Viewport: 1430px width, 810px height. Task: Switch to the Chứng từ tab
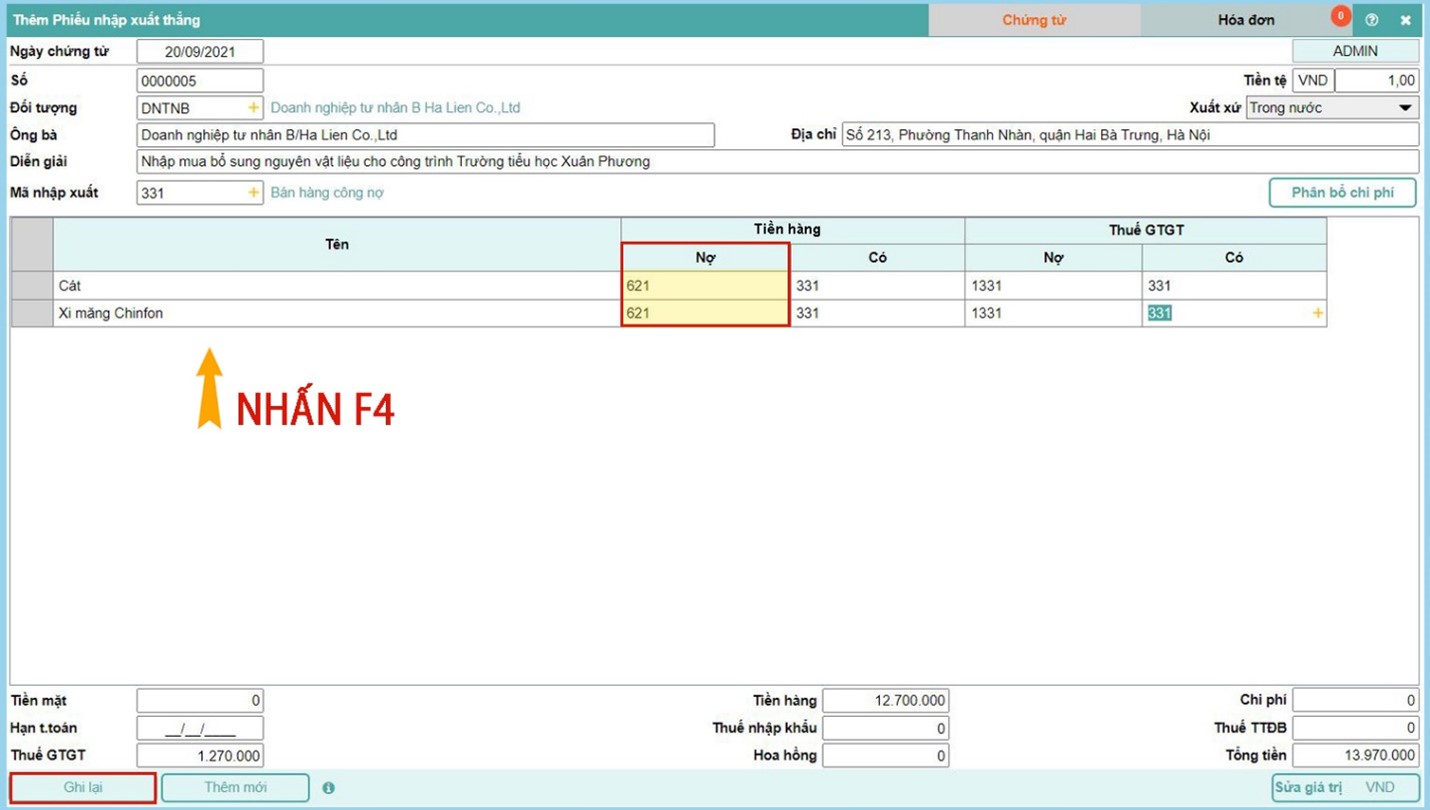(1034, 20)
